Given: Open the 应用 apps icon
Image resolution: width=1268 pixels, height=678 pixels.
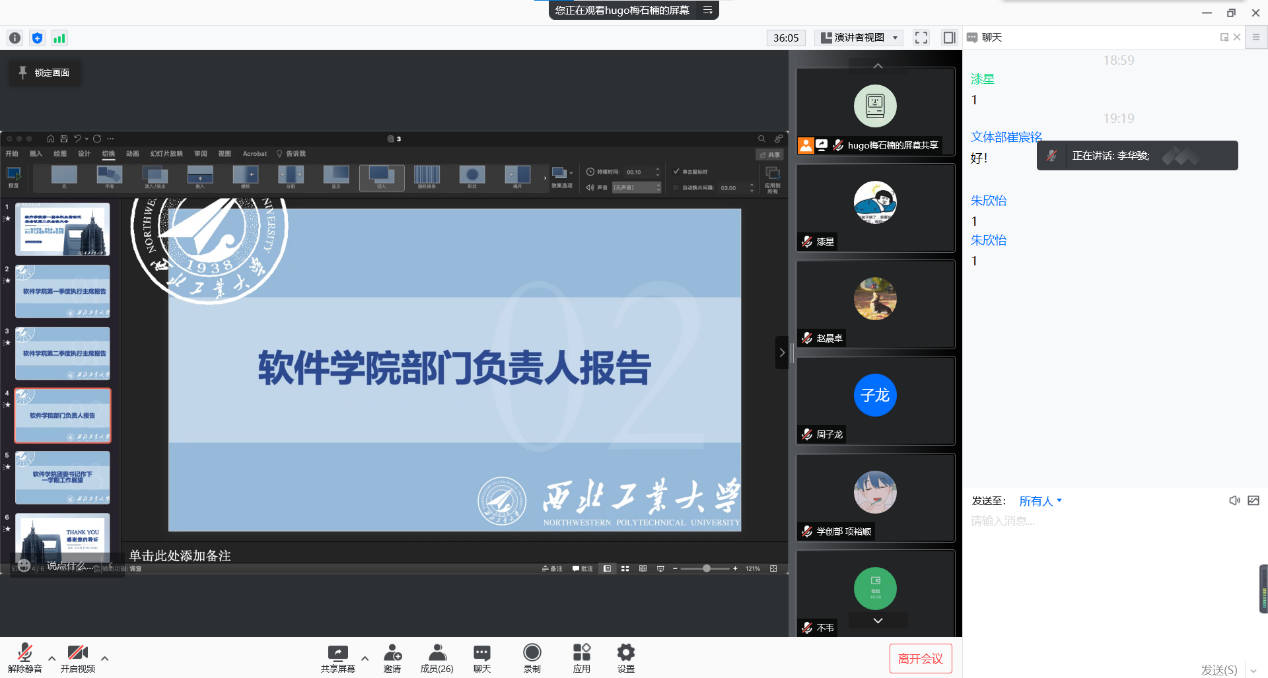Looking at the screenshot, I should point(581,657).
